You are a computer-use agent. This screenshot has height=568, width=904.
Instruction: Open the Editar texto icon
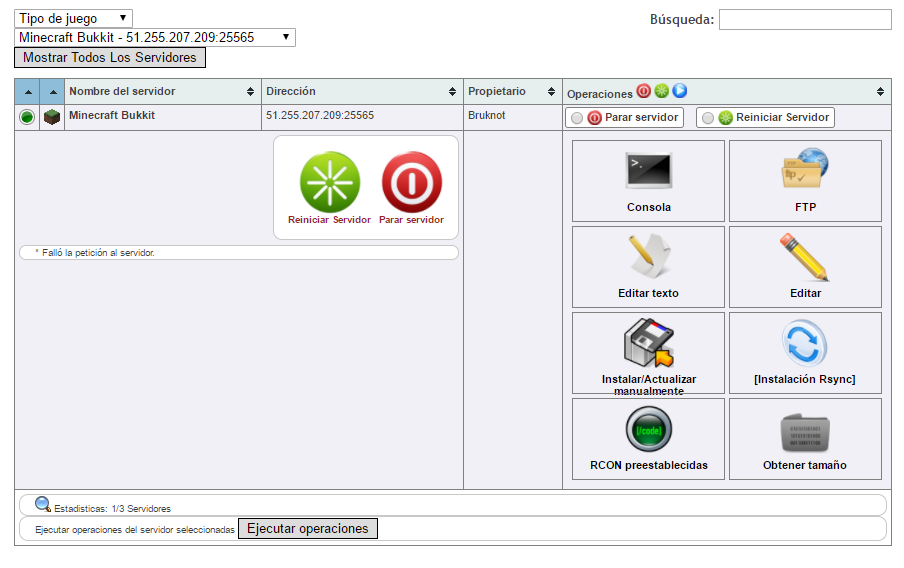tap(649, 256)
